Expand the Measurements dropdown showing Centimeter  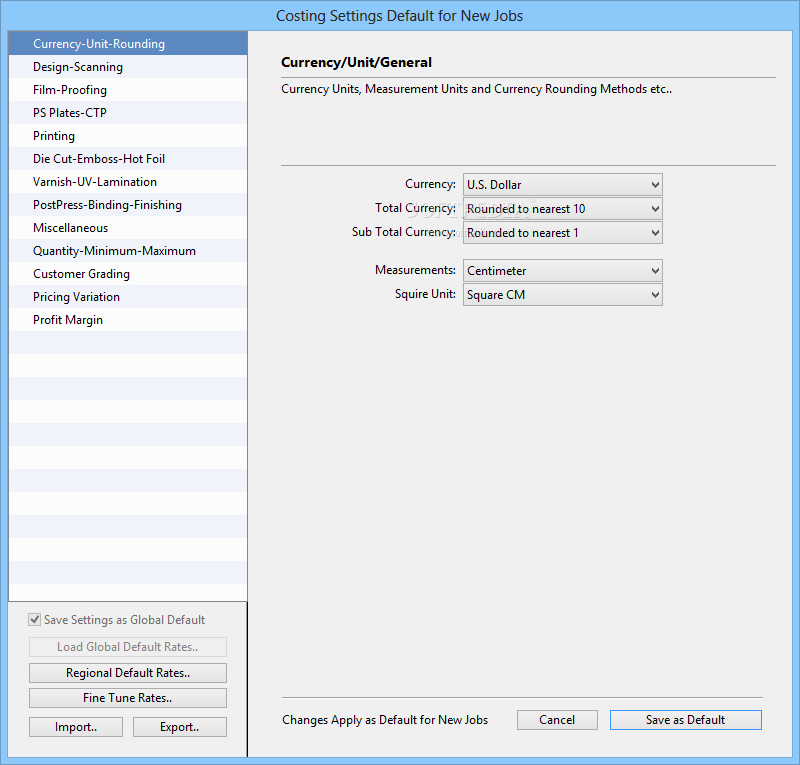click(563, 270)
